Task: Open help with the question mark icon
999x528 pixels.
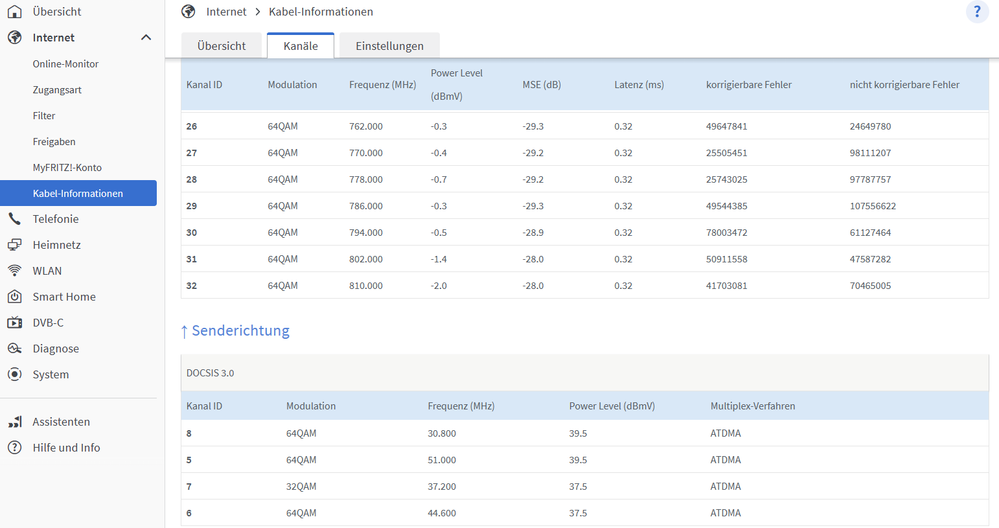Action: click(x=976, y=12)
